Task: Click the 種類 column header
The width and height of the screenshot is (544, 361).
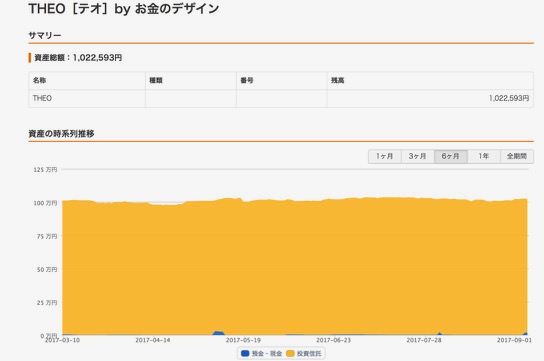Action: pos(191,80)
